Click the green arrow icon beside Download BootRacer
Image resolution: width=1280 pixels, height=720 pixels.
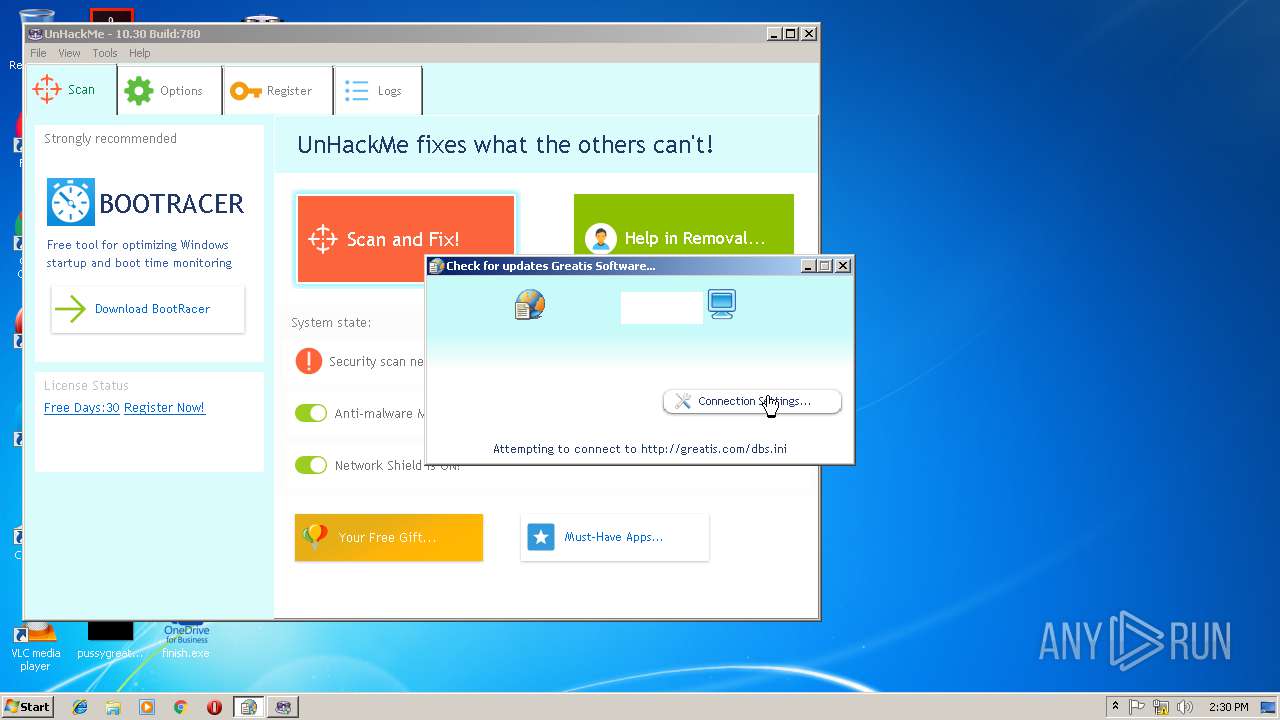tap(70, 309)
